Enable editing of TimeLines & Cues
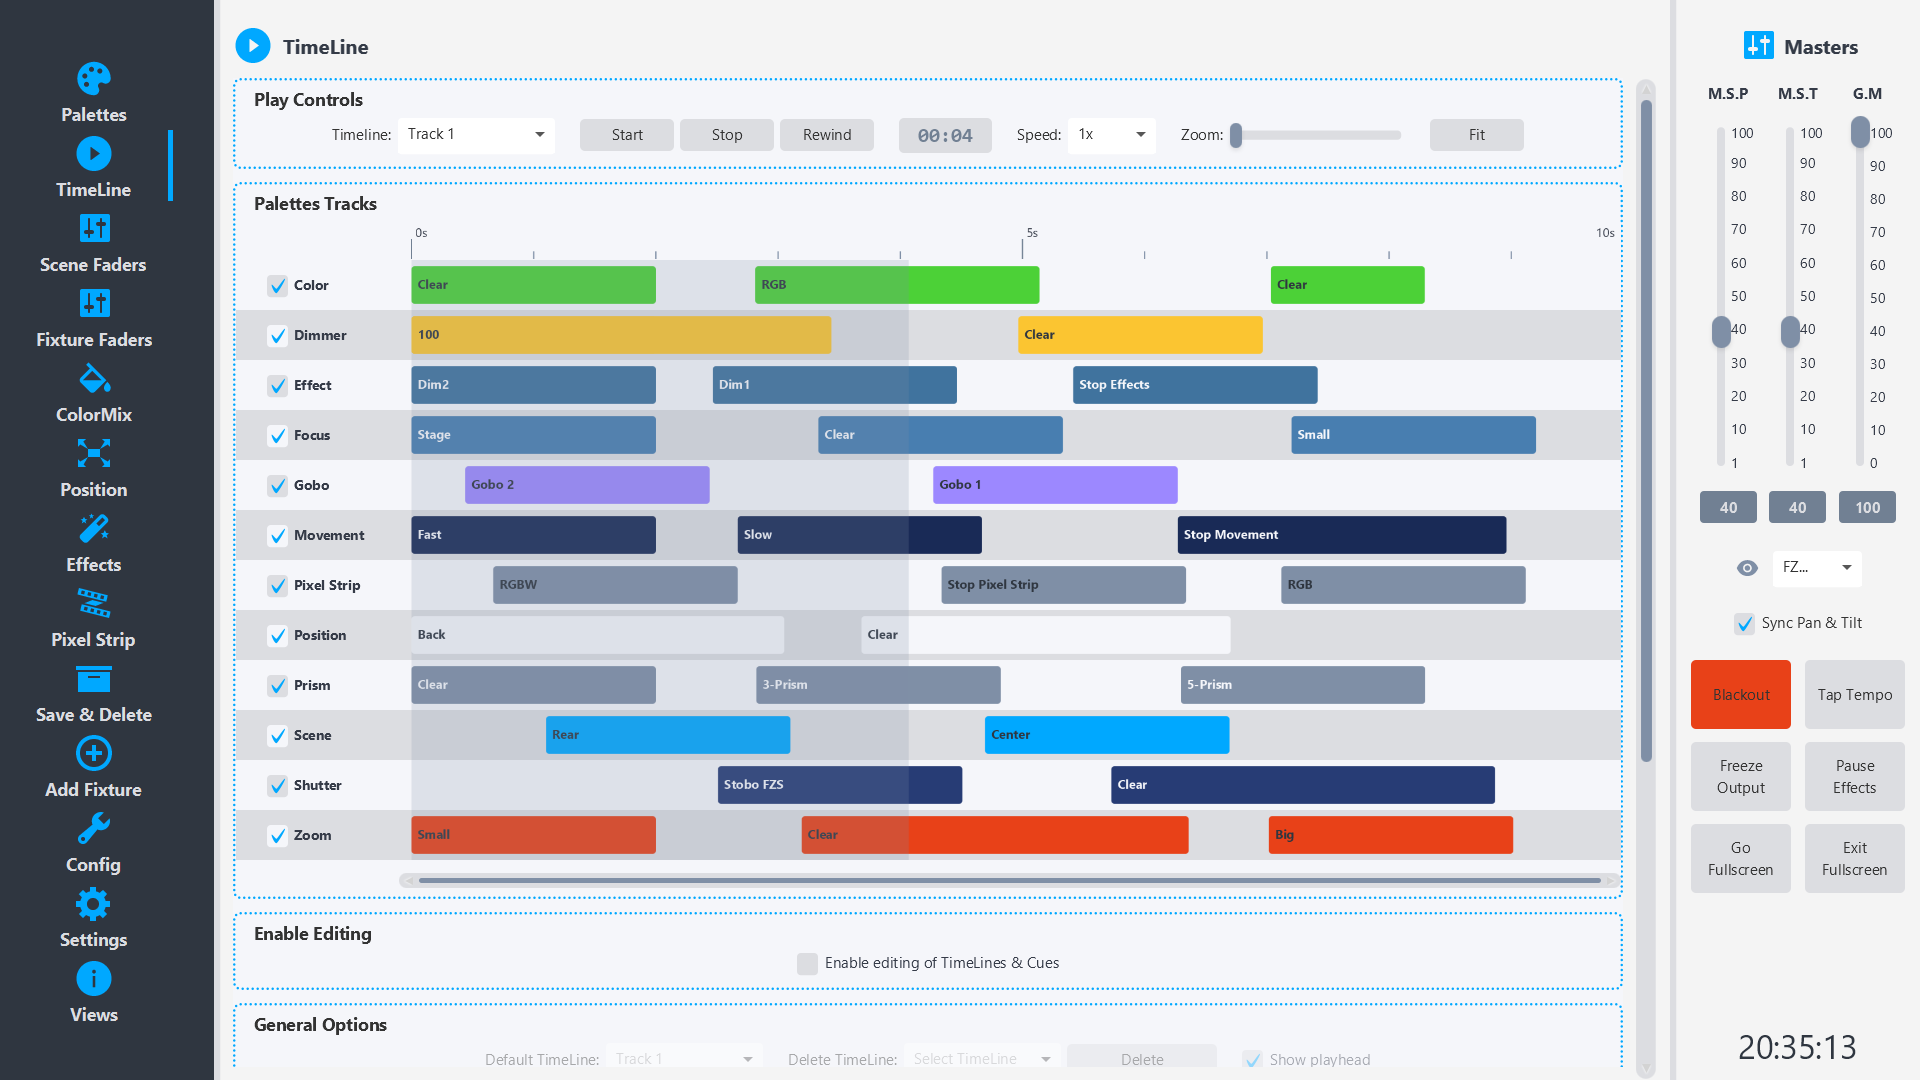The width and height of the screenshot is (1920, 1080). [807, 964]
